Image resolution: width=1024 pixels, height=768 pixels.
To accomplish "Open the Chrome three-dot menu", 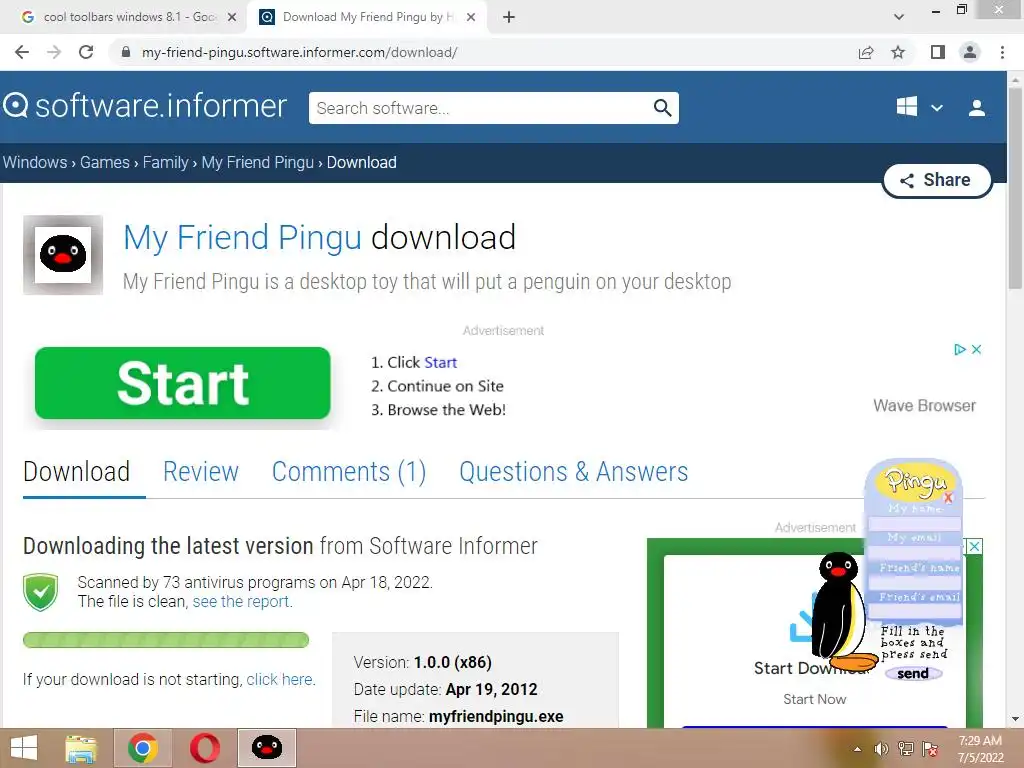I will point(1002,52).
